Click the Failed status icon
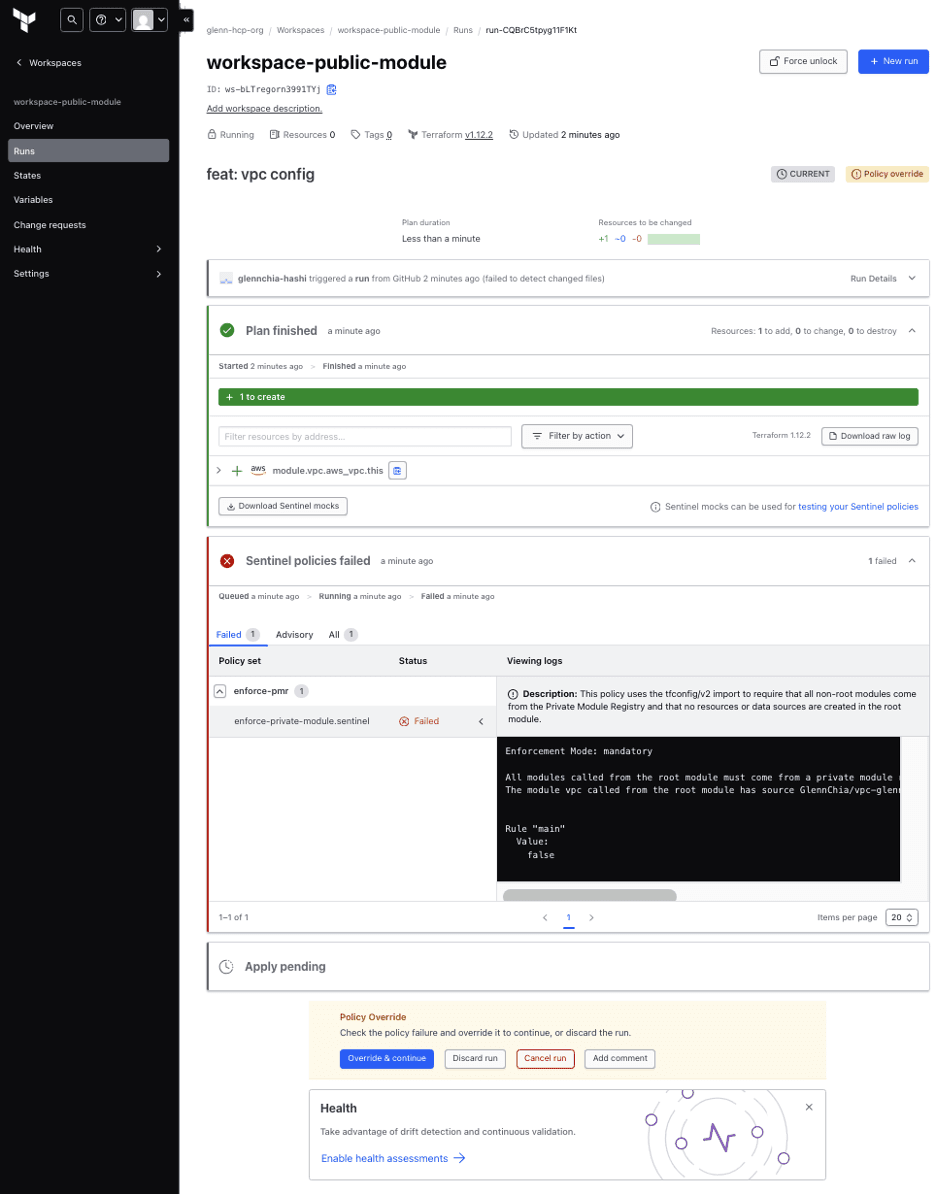Image resolution: width=936 pixels, height=1194 pixels. (x=404, y=721)
